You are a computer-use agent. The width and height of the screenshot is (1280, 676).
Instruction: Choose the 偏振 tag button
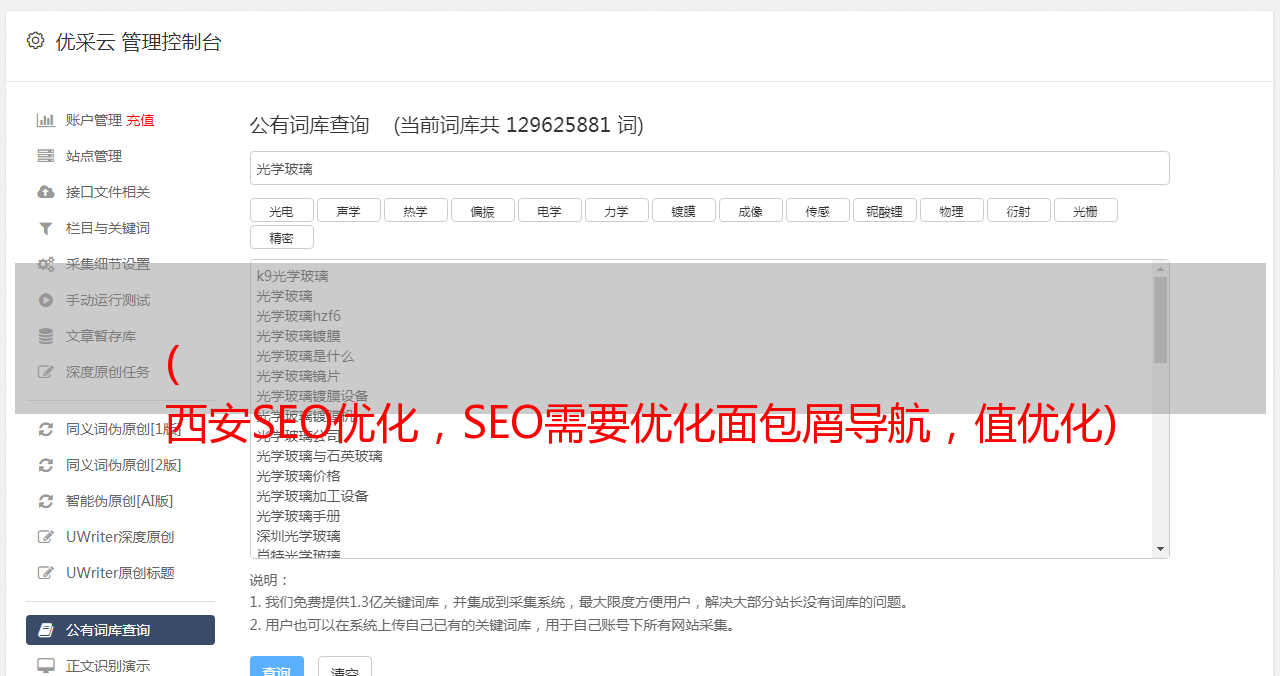click(x=482, y=210)
